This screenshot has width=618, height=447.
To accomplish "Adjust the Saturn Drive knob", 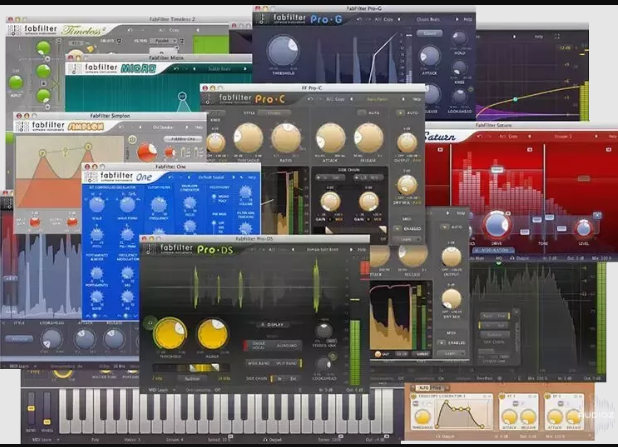I will 496,225.
